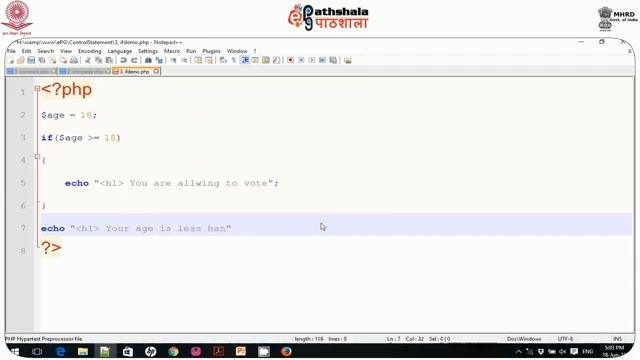Open the Edit menu

point(27,51)
